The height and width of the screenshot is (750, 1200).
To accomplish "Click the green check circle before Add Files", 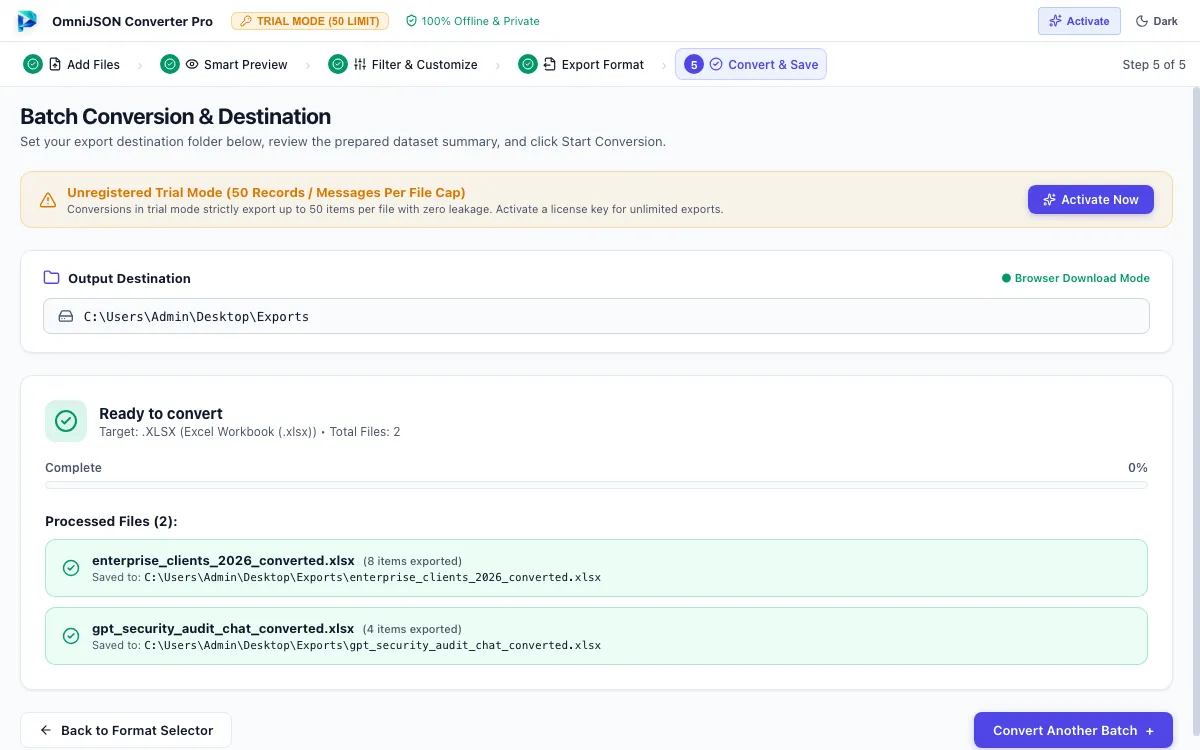I will click(33, 64).
